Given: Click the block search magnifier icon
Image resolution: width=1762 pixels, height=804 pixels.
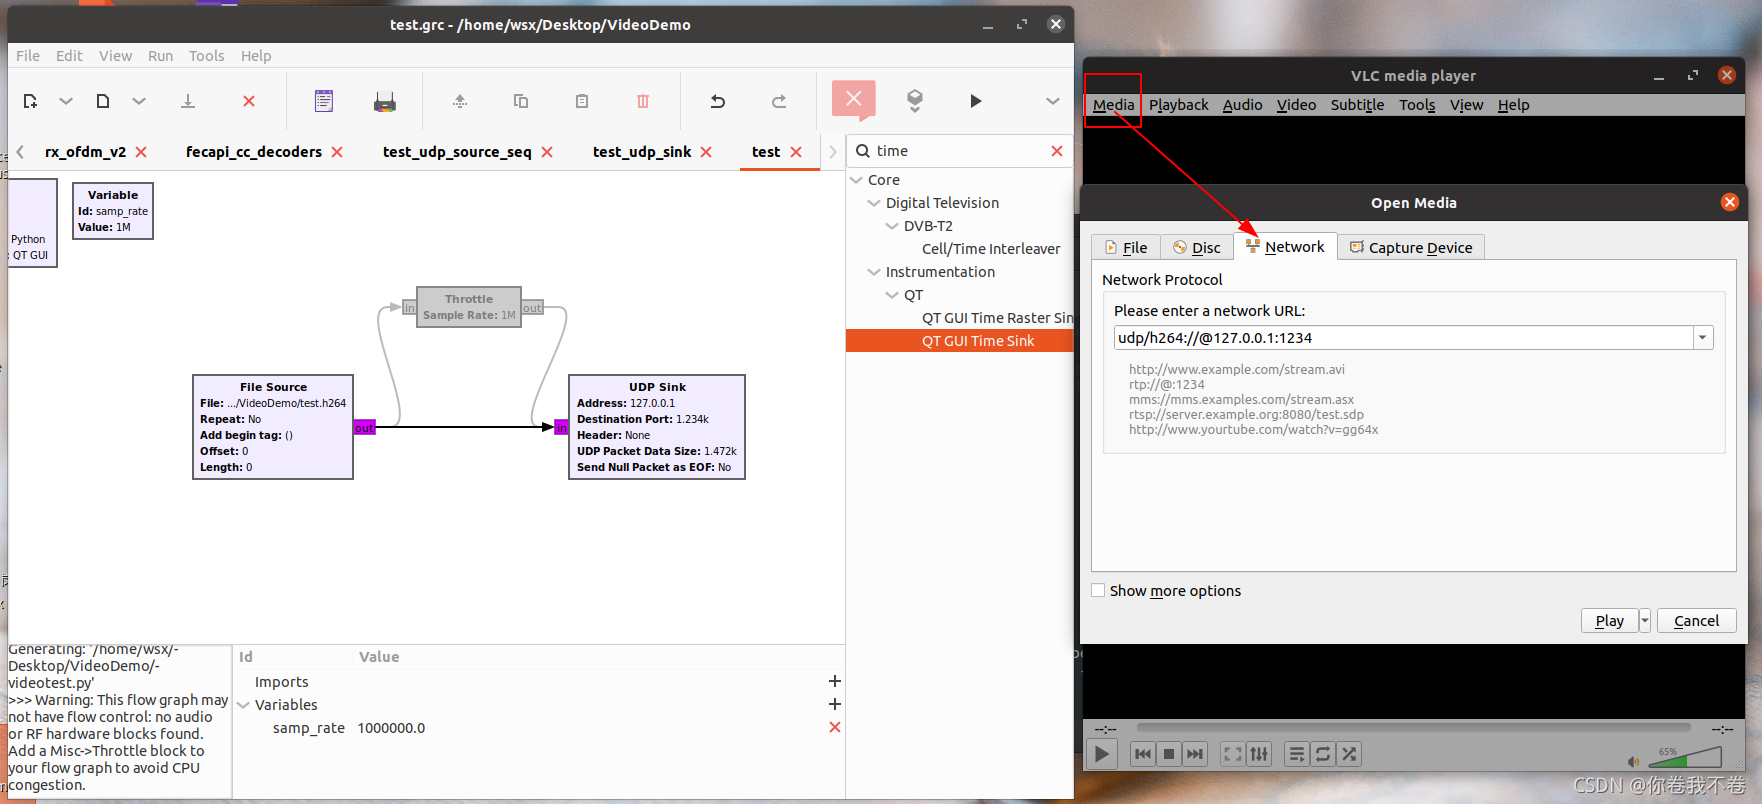Looking at the screenshot, I should (863, 151).
